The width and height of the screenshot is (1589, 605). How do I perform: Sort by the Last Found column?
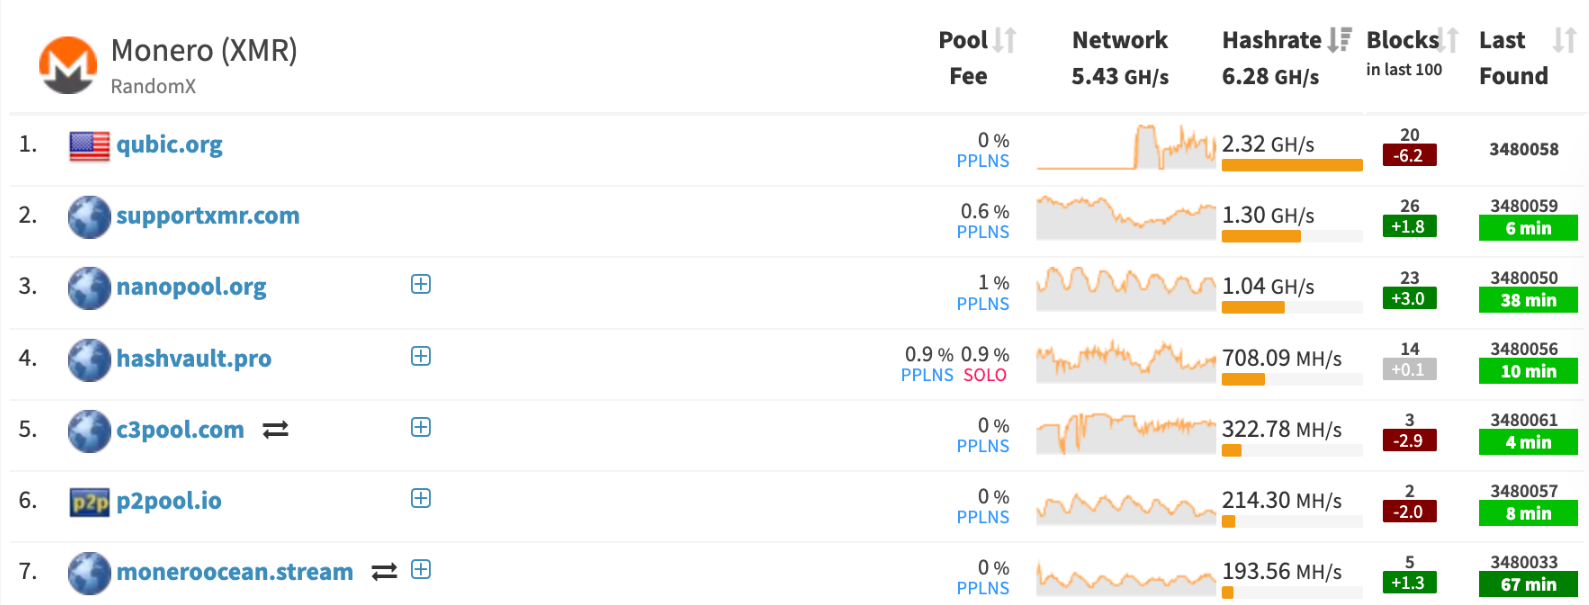[1565, 40]
